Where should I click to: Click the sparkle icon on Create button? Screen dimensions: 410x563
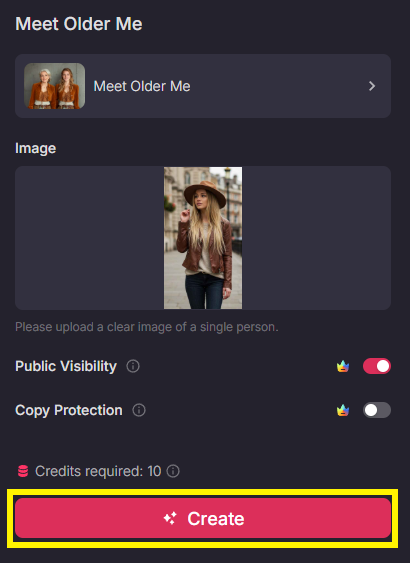170,518
